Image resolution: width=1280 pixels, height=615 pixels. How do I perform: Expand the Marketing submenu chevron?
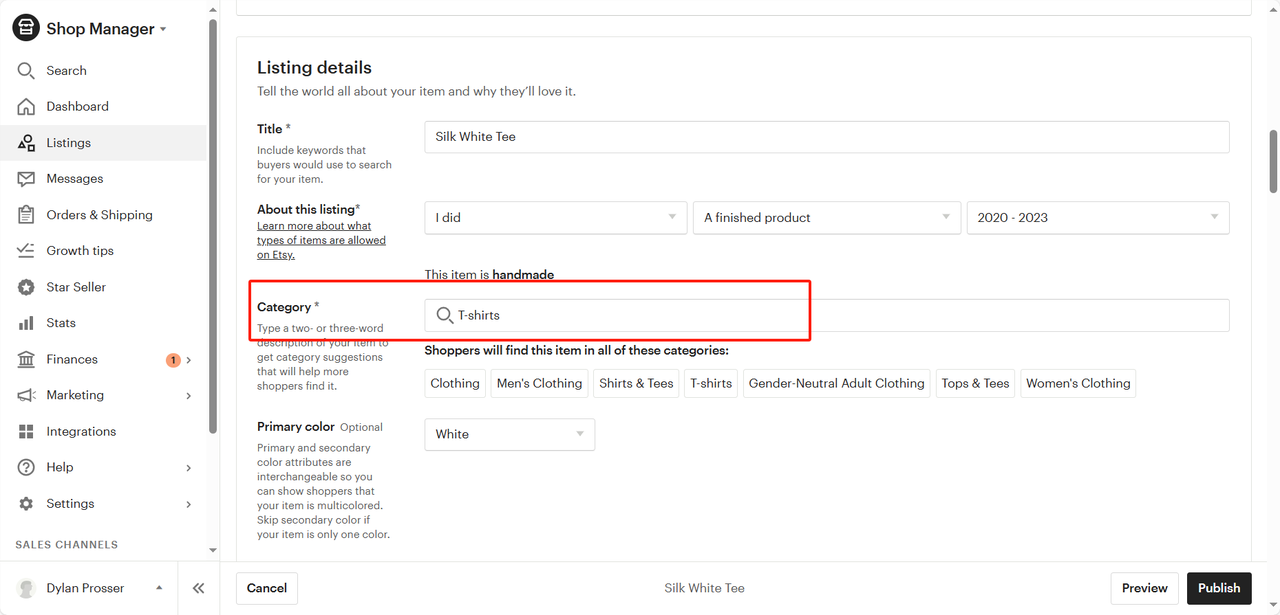tap(189, 396)
